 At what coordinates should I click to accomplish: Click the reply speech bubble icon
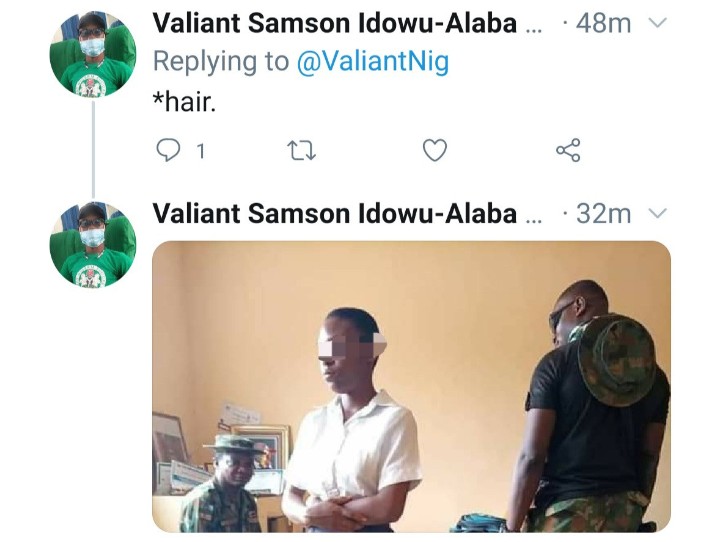click(x=167, y=151)
